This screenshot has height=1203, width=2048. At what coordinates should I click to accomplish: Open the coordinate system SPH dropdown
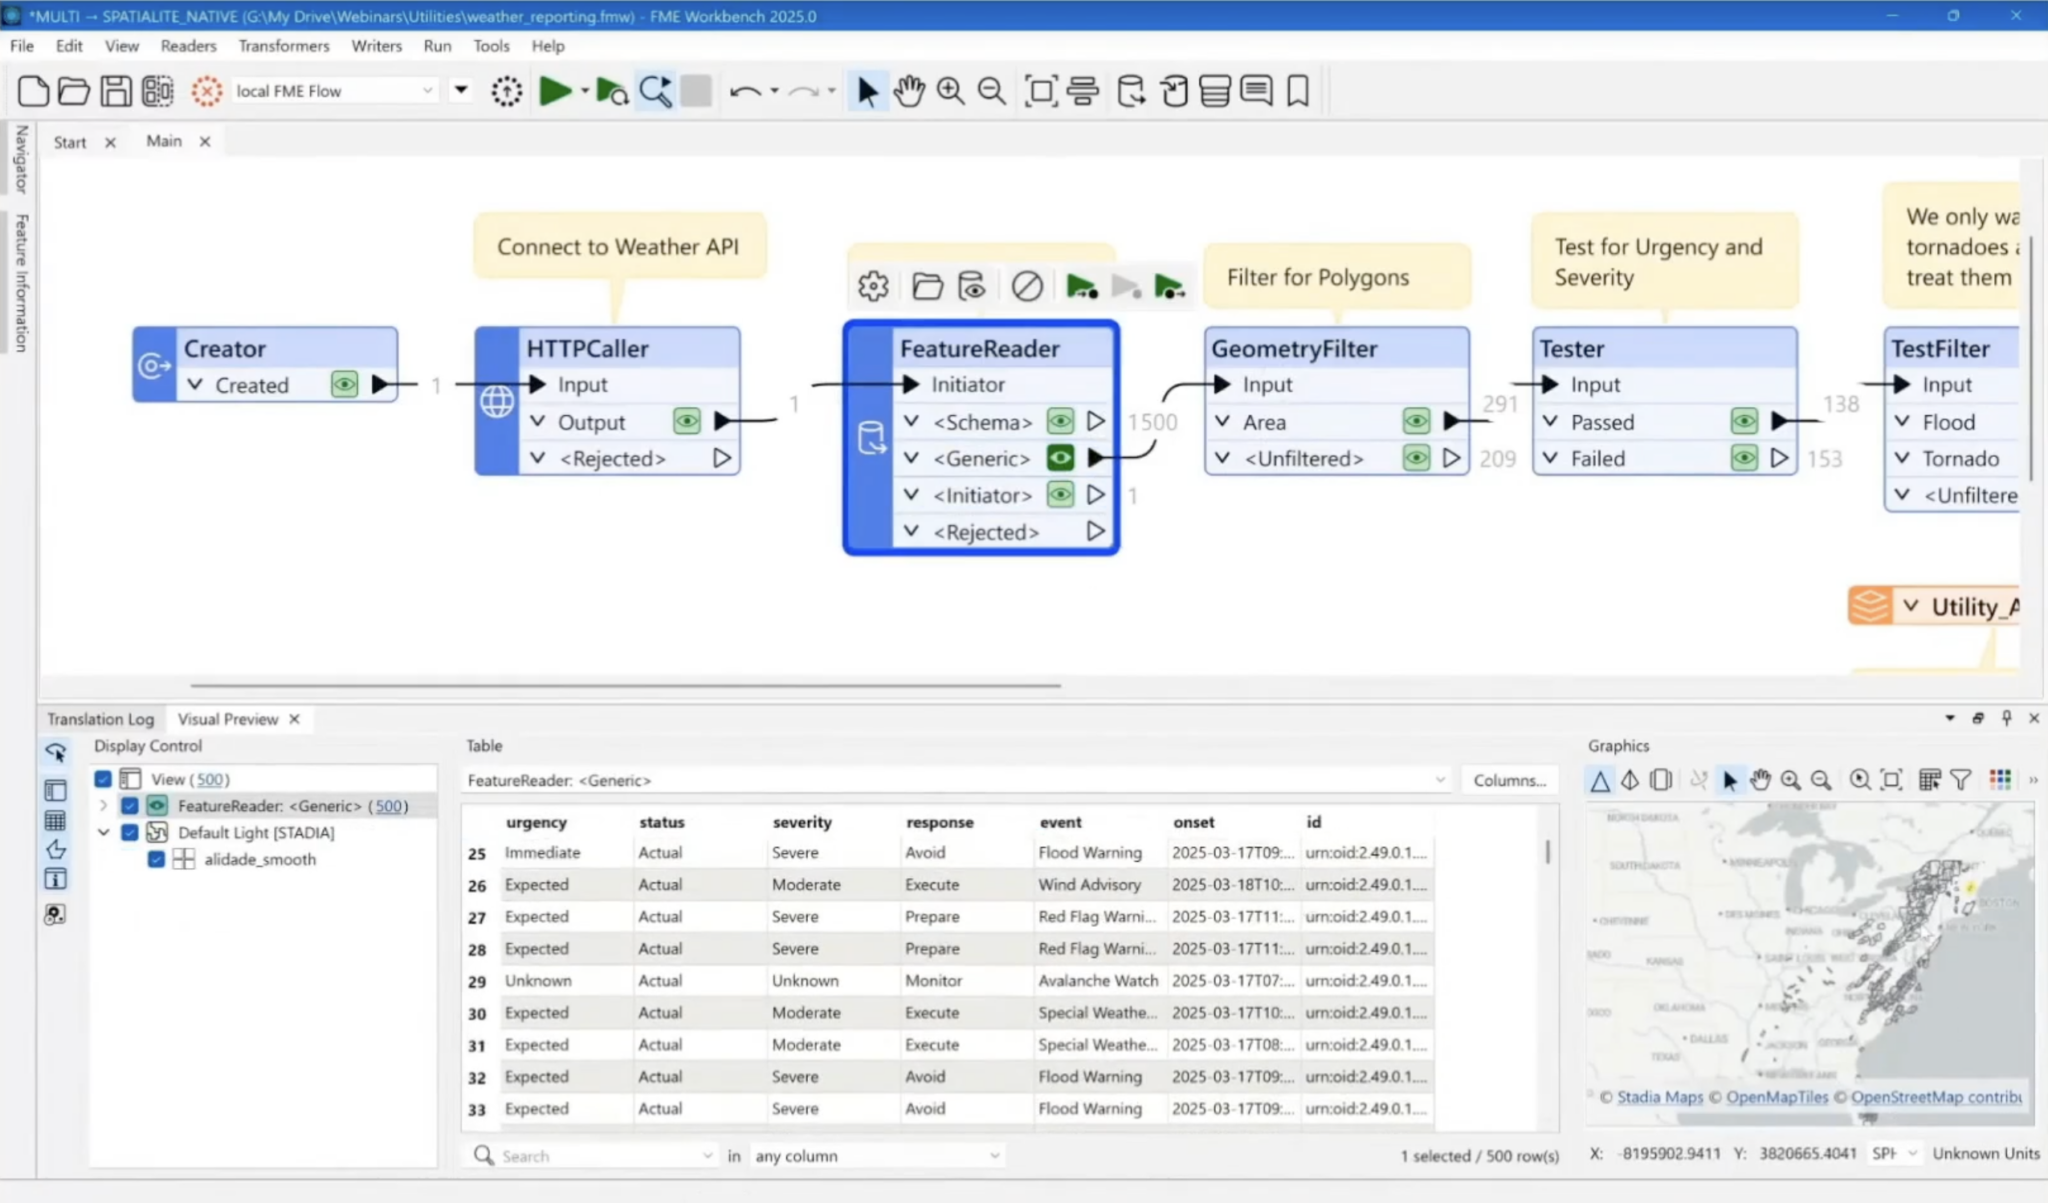coord(1894,1154)
